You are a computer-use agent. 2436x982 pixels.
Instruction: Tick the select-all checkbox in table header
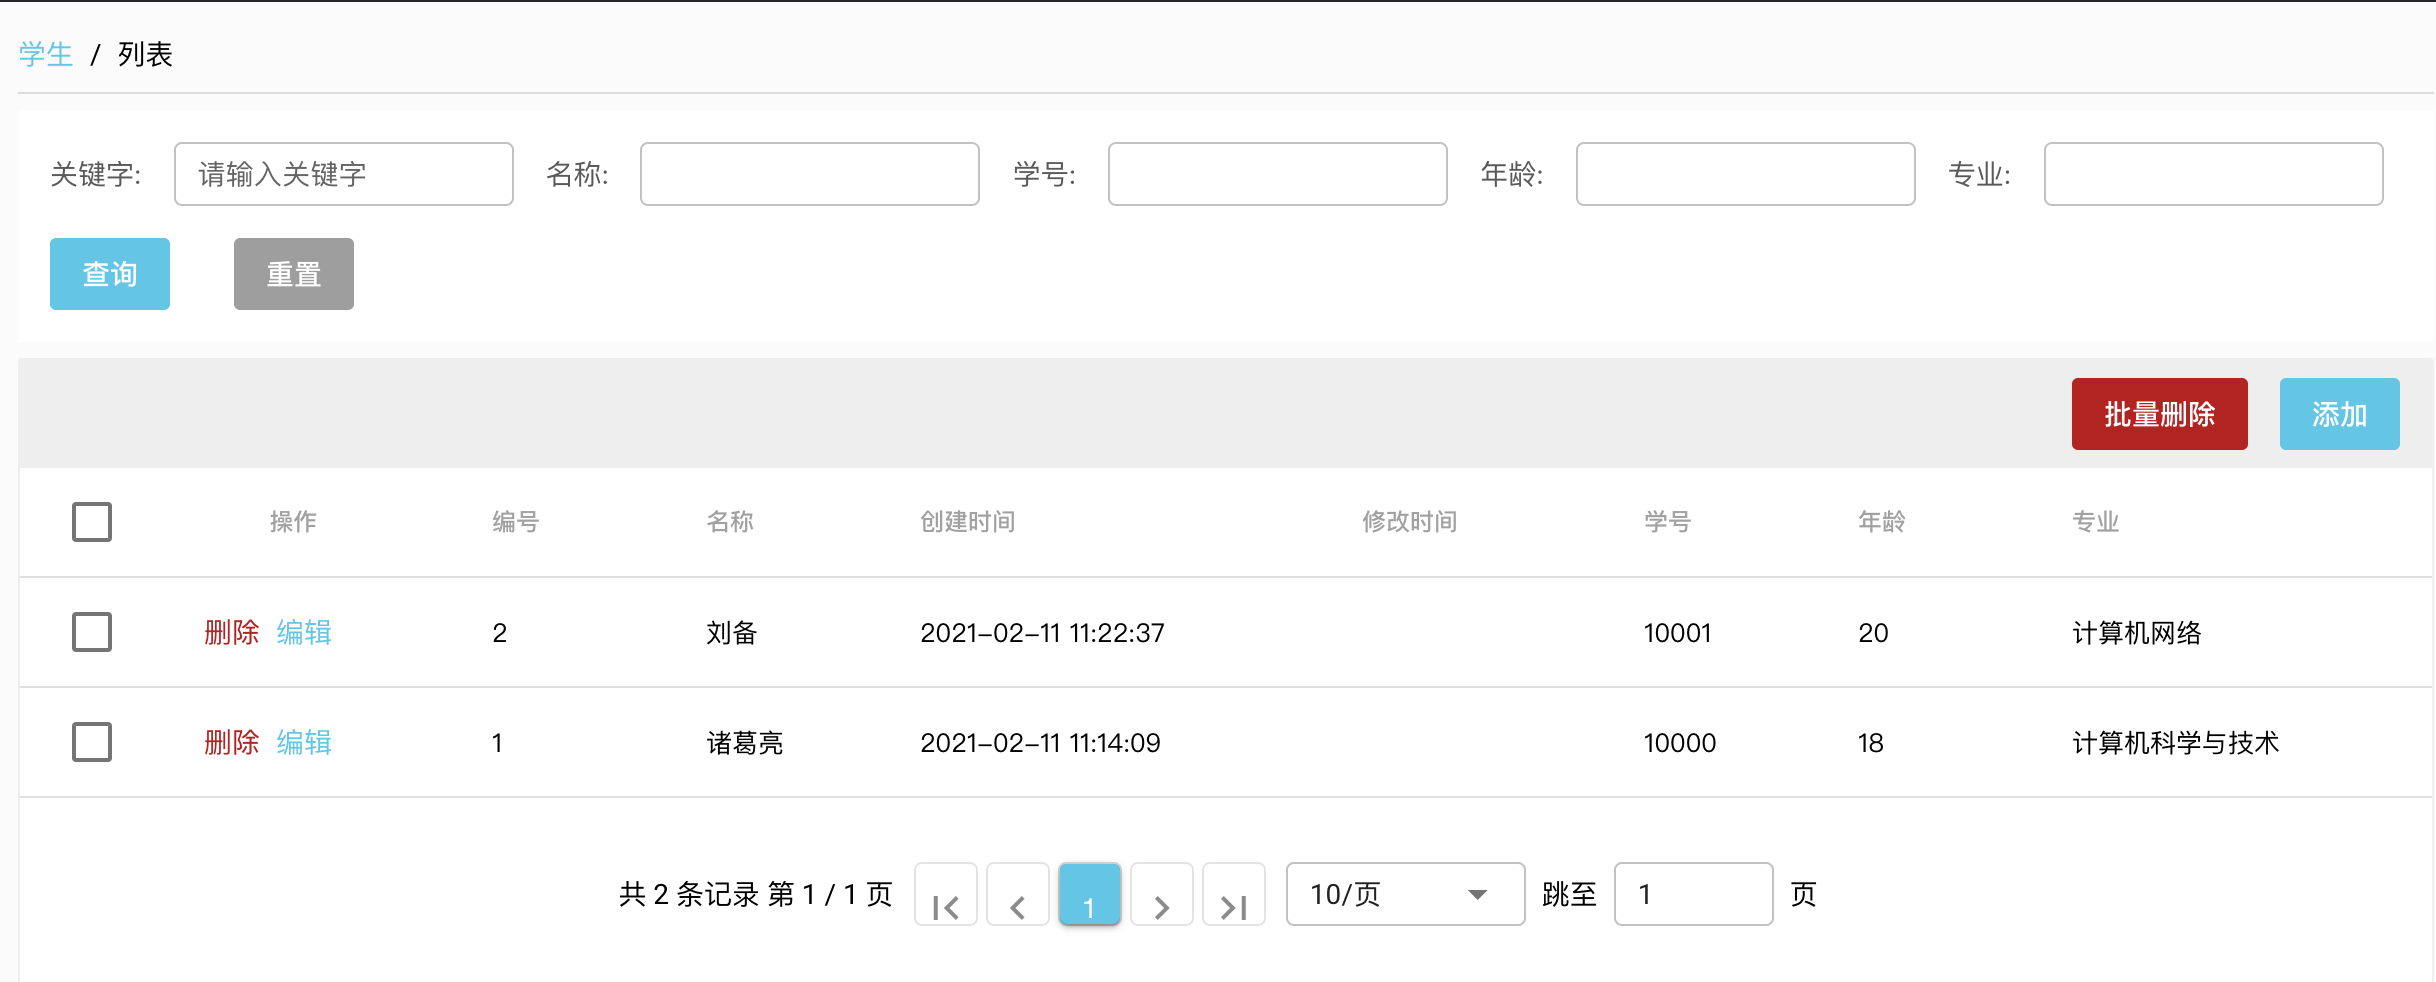[92, 522]
